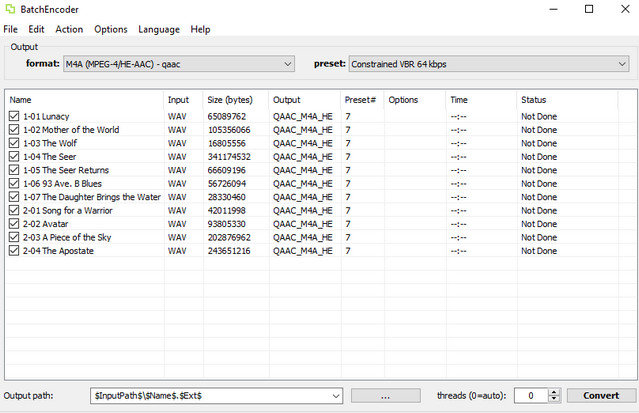This screenshot has height=413, width=639.
Task: Click size value 243651216
Action: (229, 251)
